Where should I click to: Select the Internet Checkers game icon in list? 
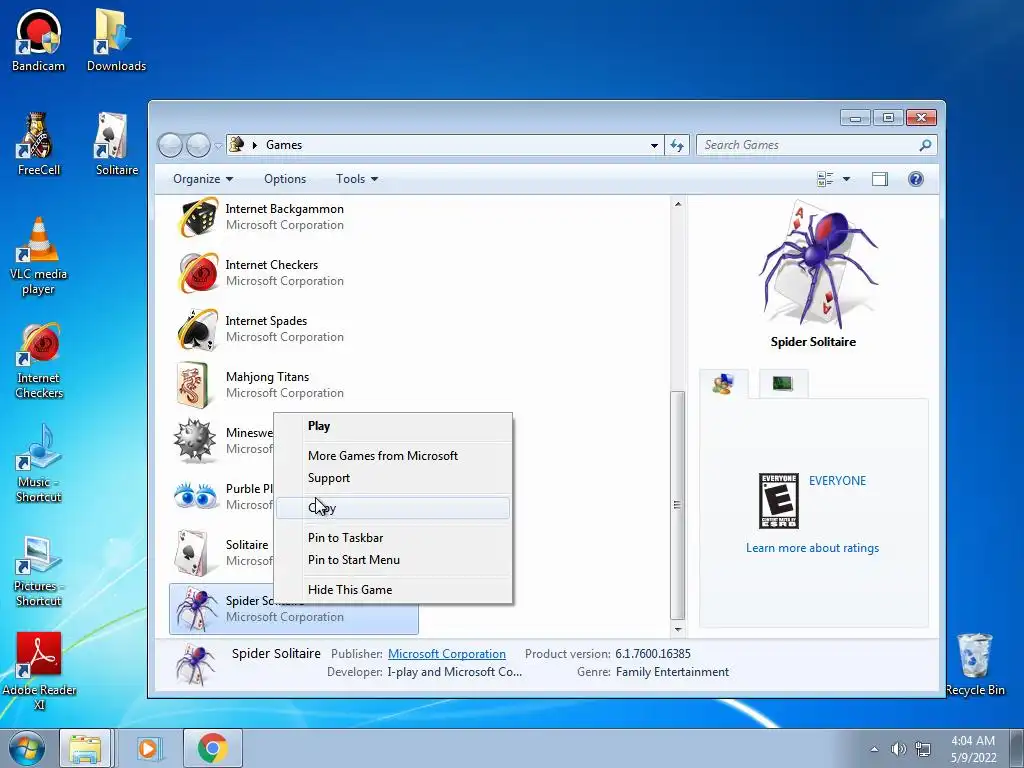pos(197,273)
